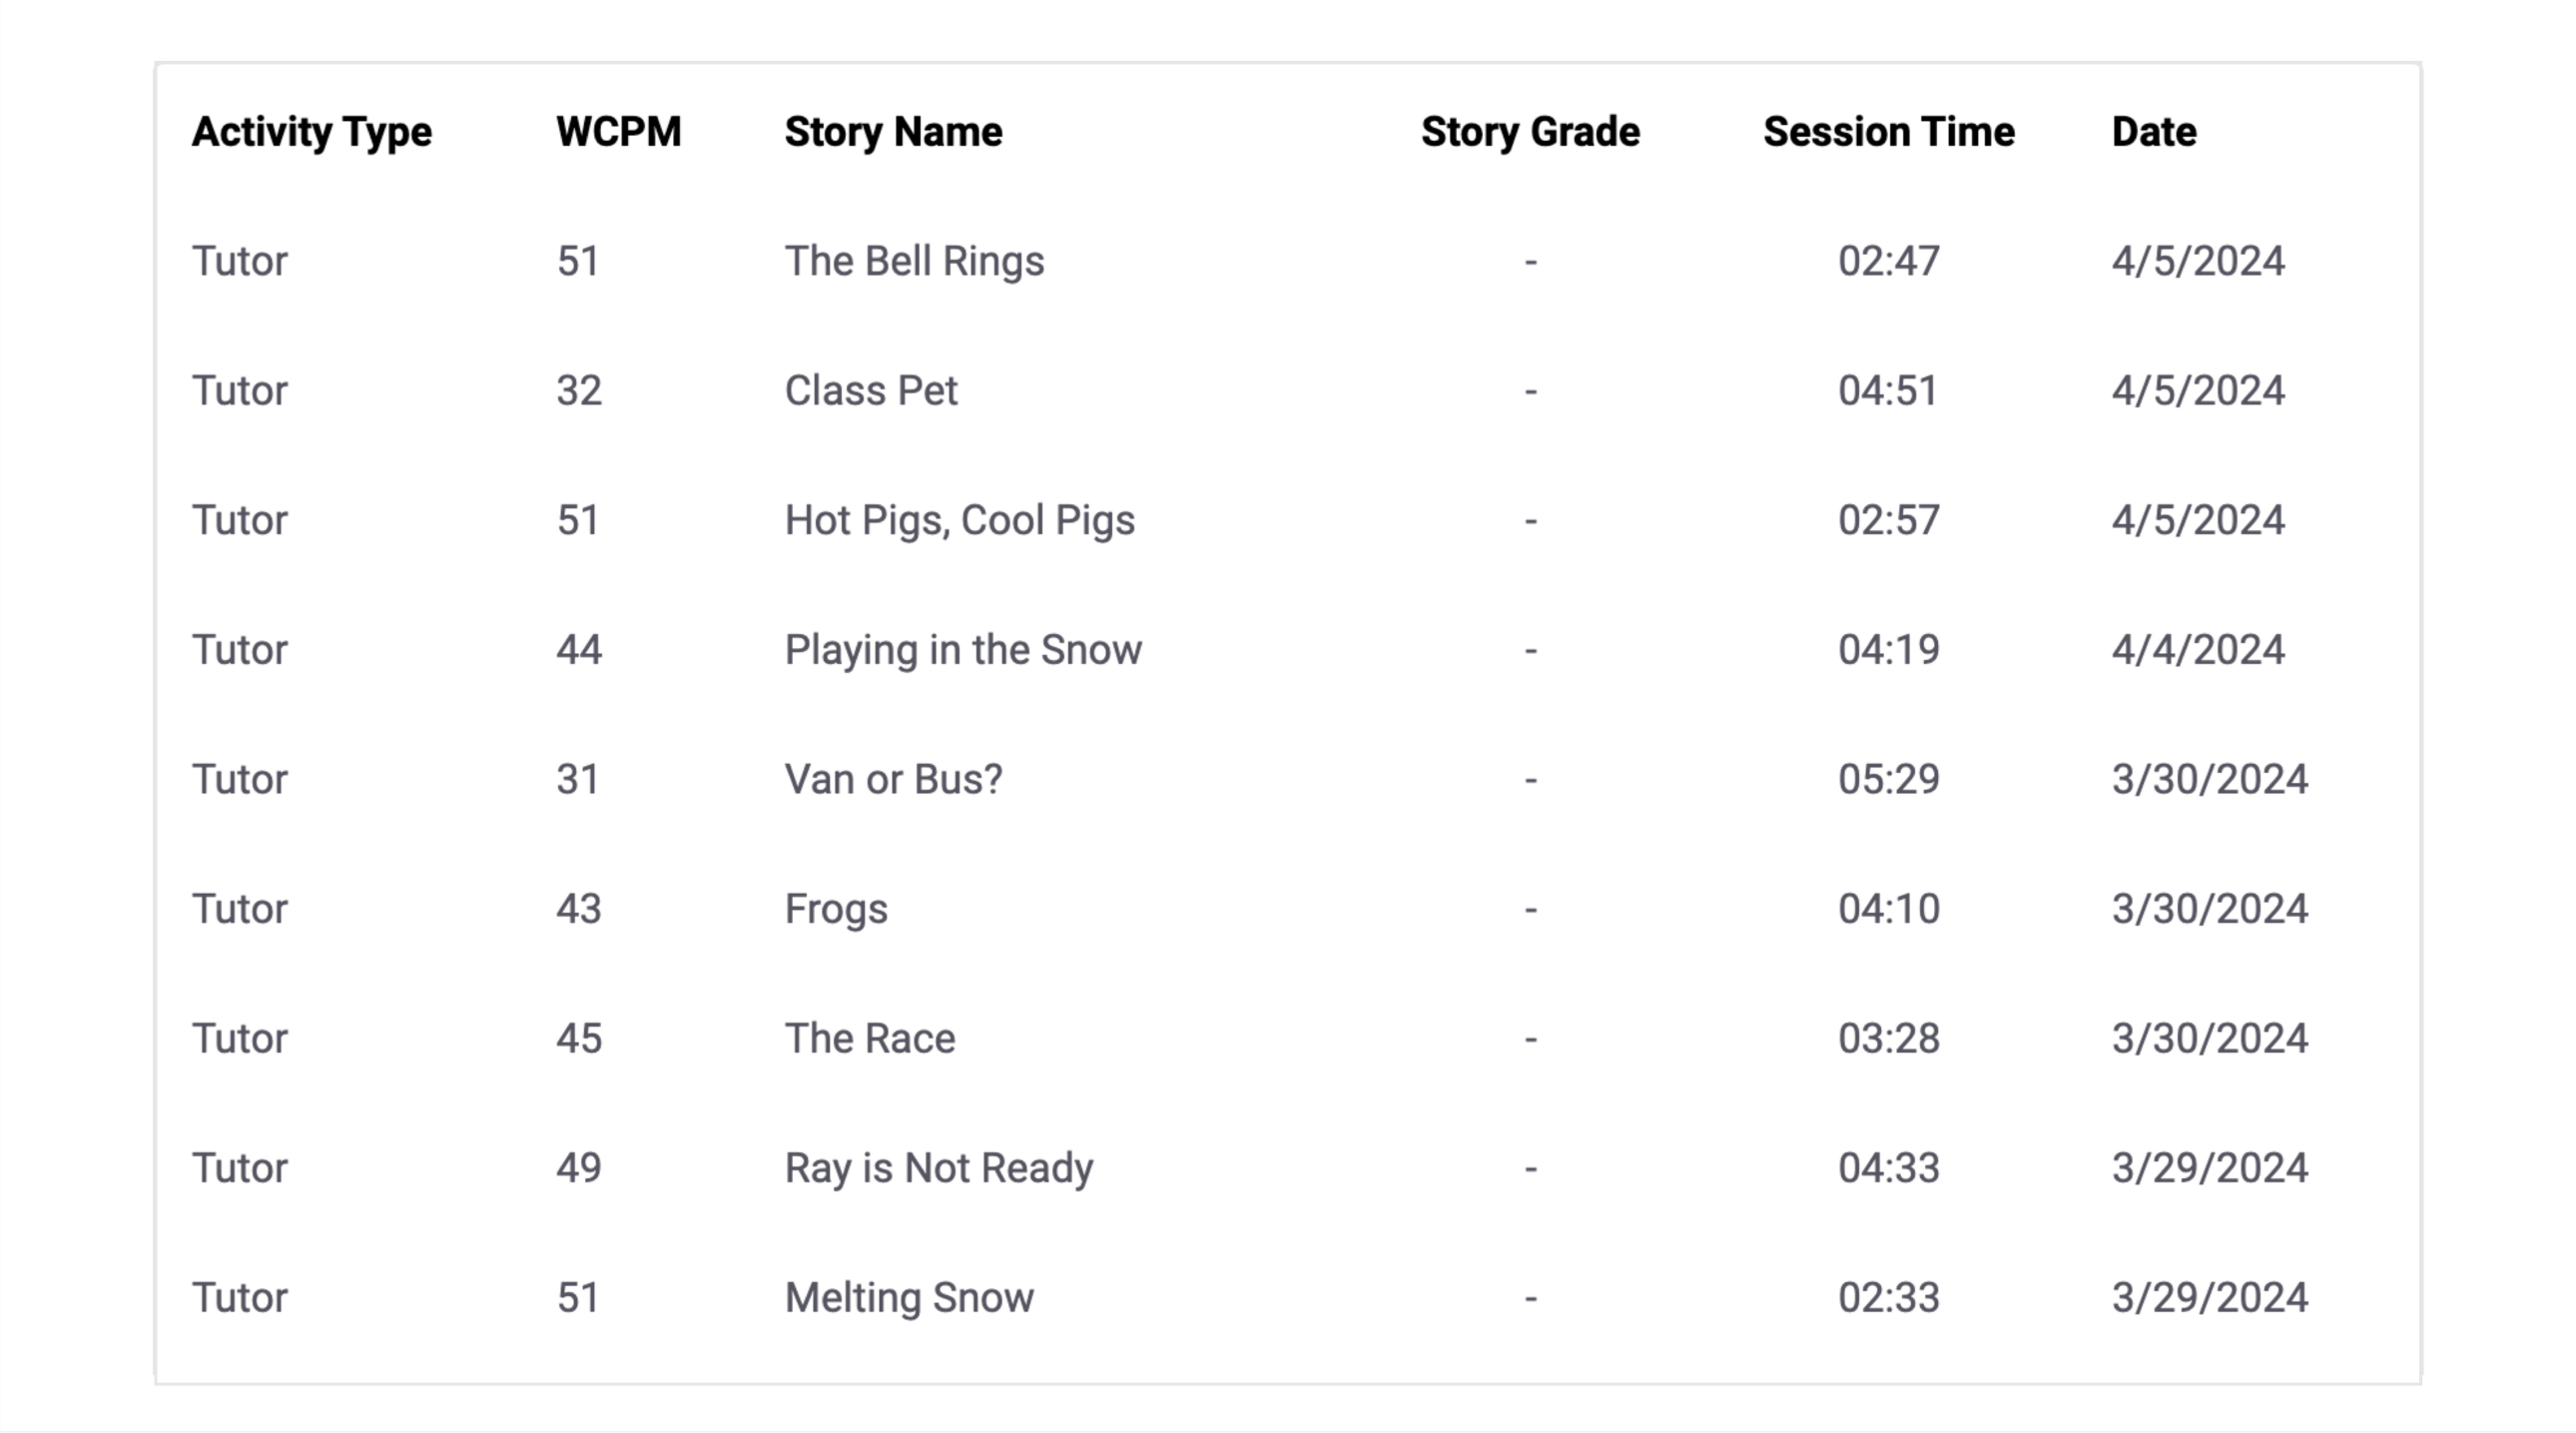
Task: Open the Melting Snow story entry
Action: (910, 1297)
